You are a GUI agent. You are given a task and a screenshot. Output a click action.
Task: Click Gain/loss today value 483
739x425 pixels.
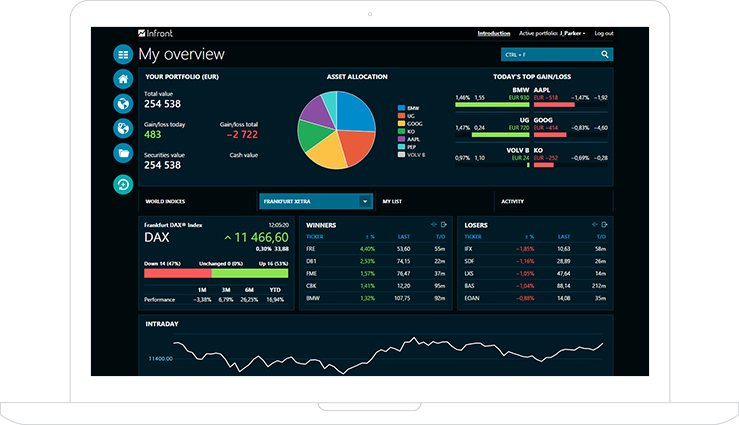(x=153, y=135)
